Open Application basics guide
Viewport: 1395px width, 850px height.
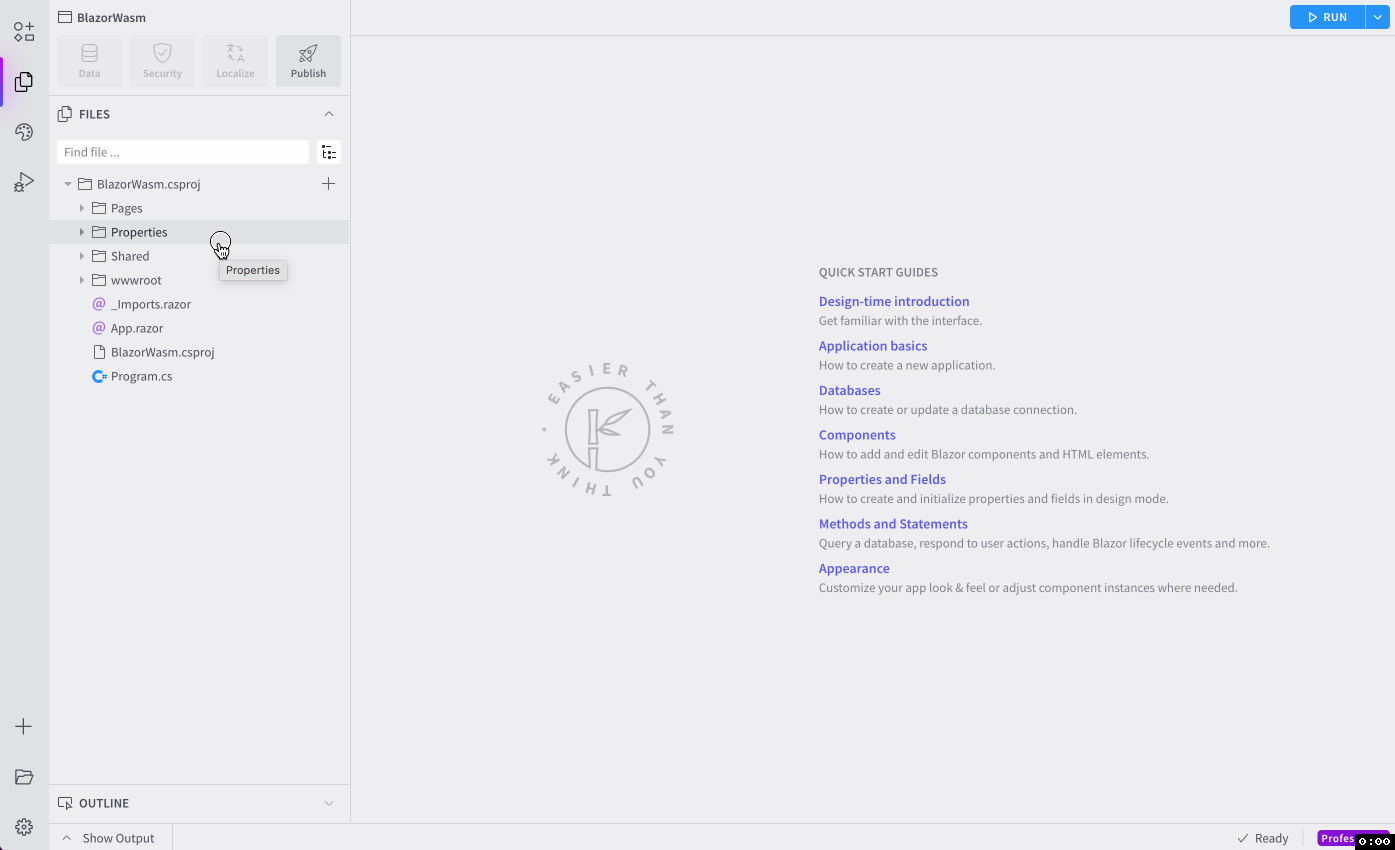[x=873, y=346]
